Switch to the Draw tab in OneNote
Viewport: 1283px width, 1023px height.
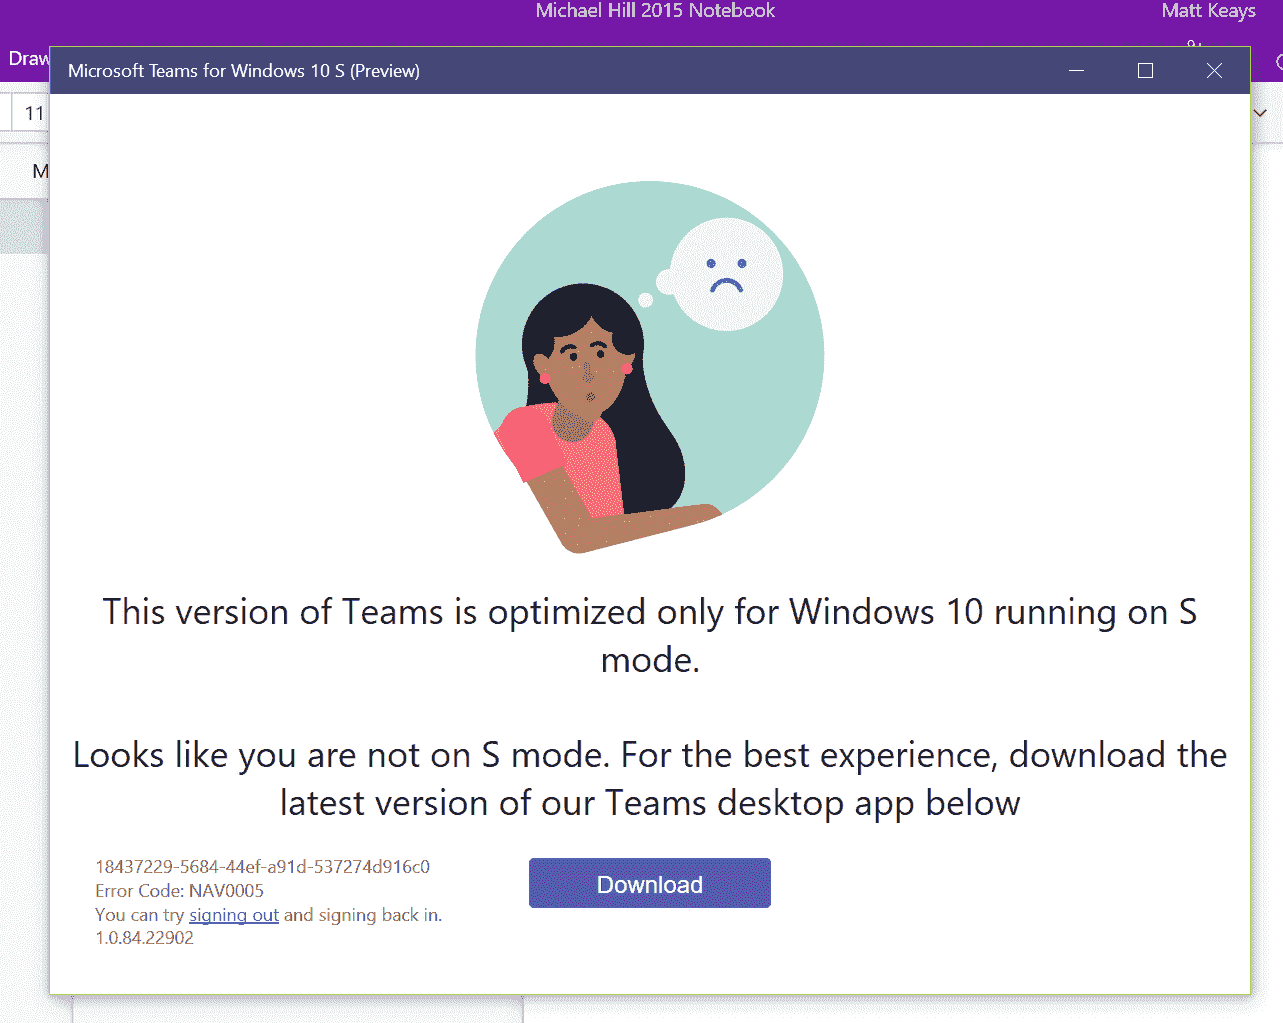(27, 59)
